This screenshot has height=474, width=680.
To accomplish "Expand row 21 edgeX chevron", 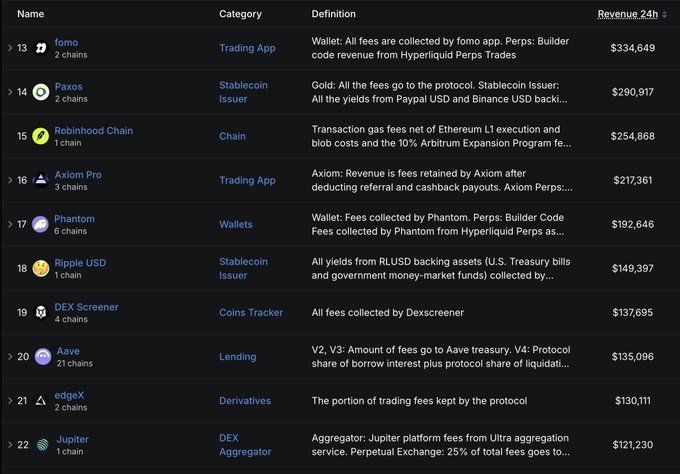I will 10,401.
